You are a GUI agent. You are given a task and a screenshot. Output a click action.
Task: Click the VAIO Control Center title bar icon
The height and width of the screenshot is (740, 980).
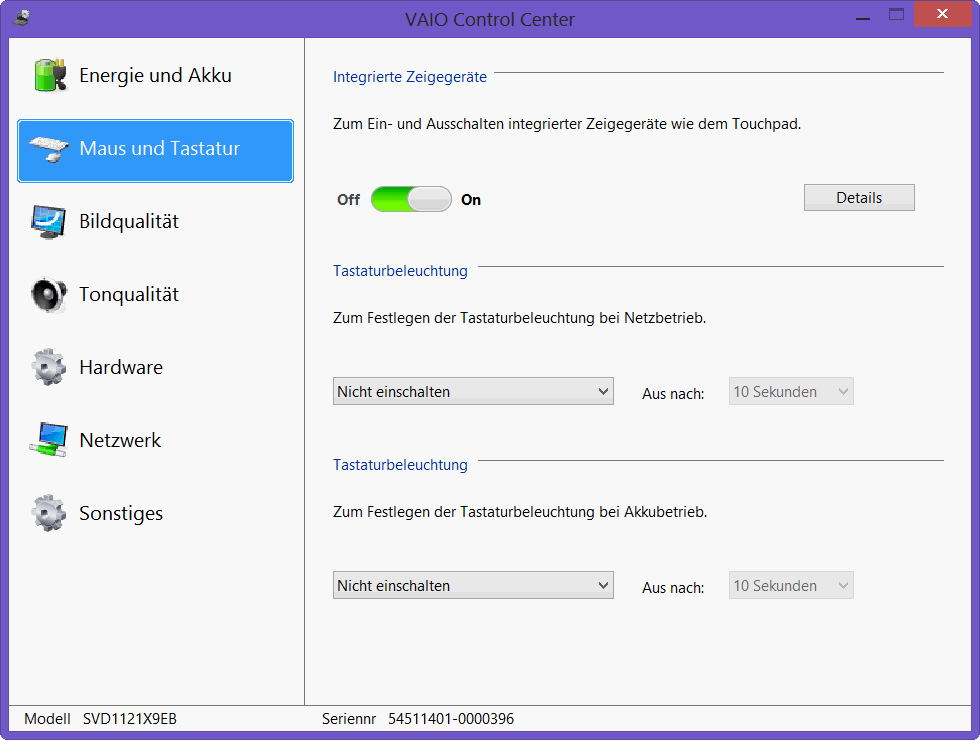click(21, 18)
